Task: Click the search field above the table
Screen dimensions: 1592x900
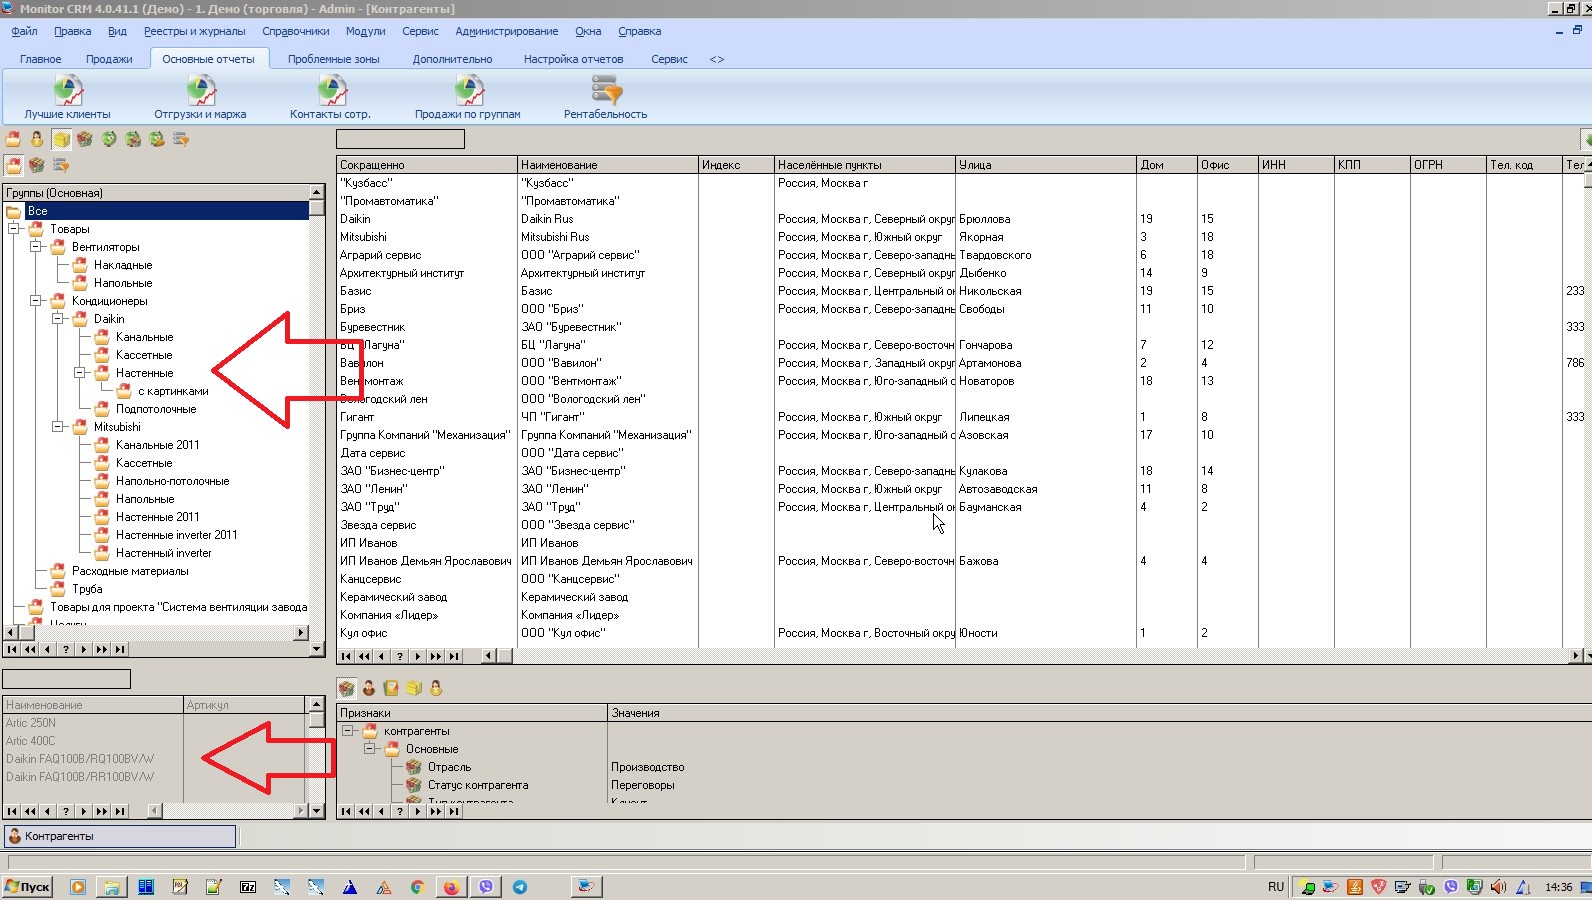Action: [400, 139]
